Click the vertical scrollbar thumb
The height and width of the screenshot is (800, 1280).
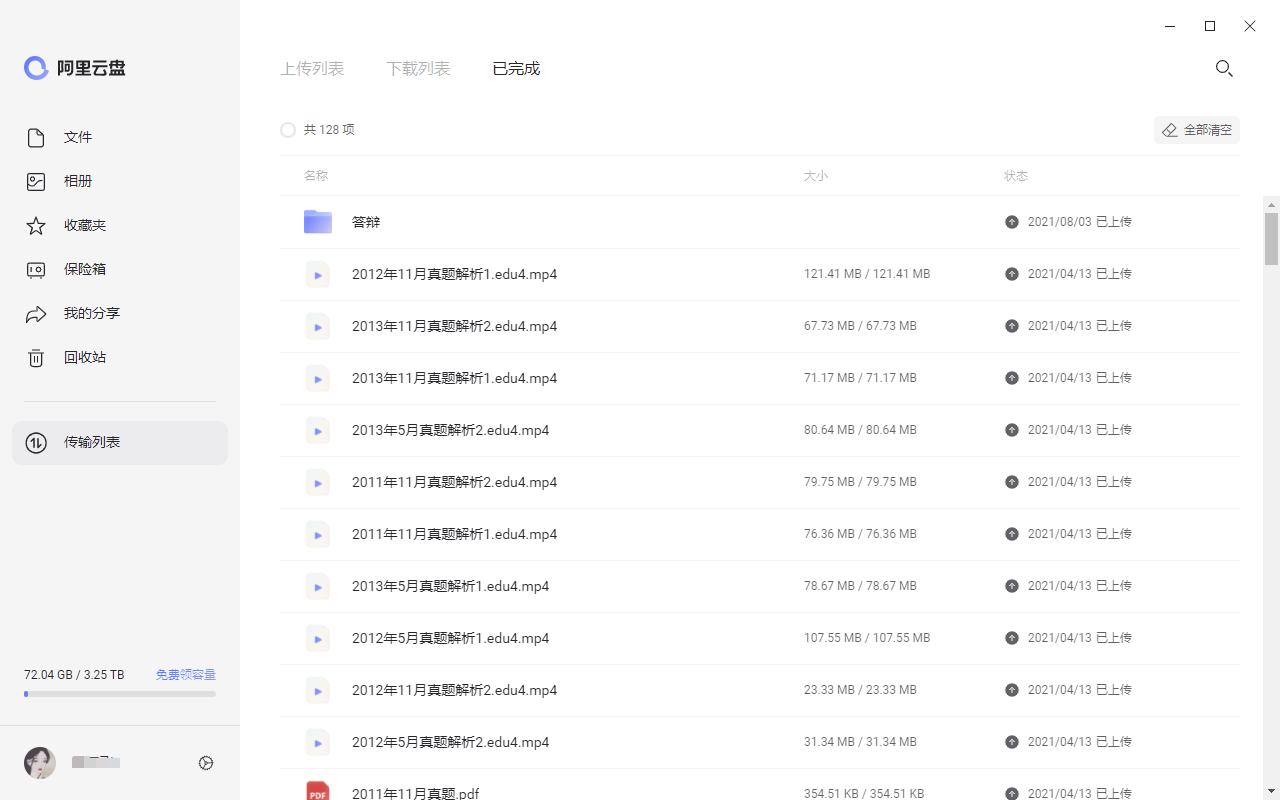pyautogui.click(x=1271, y=238)
